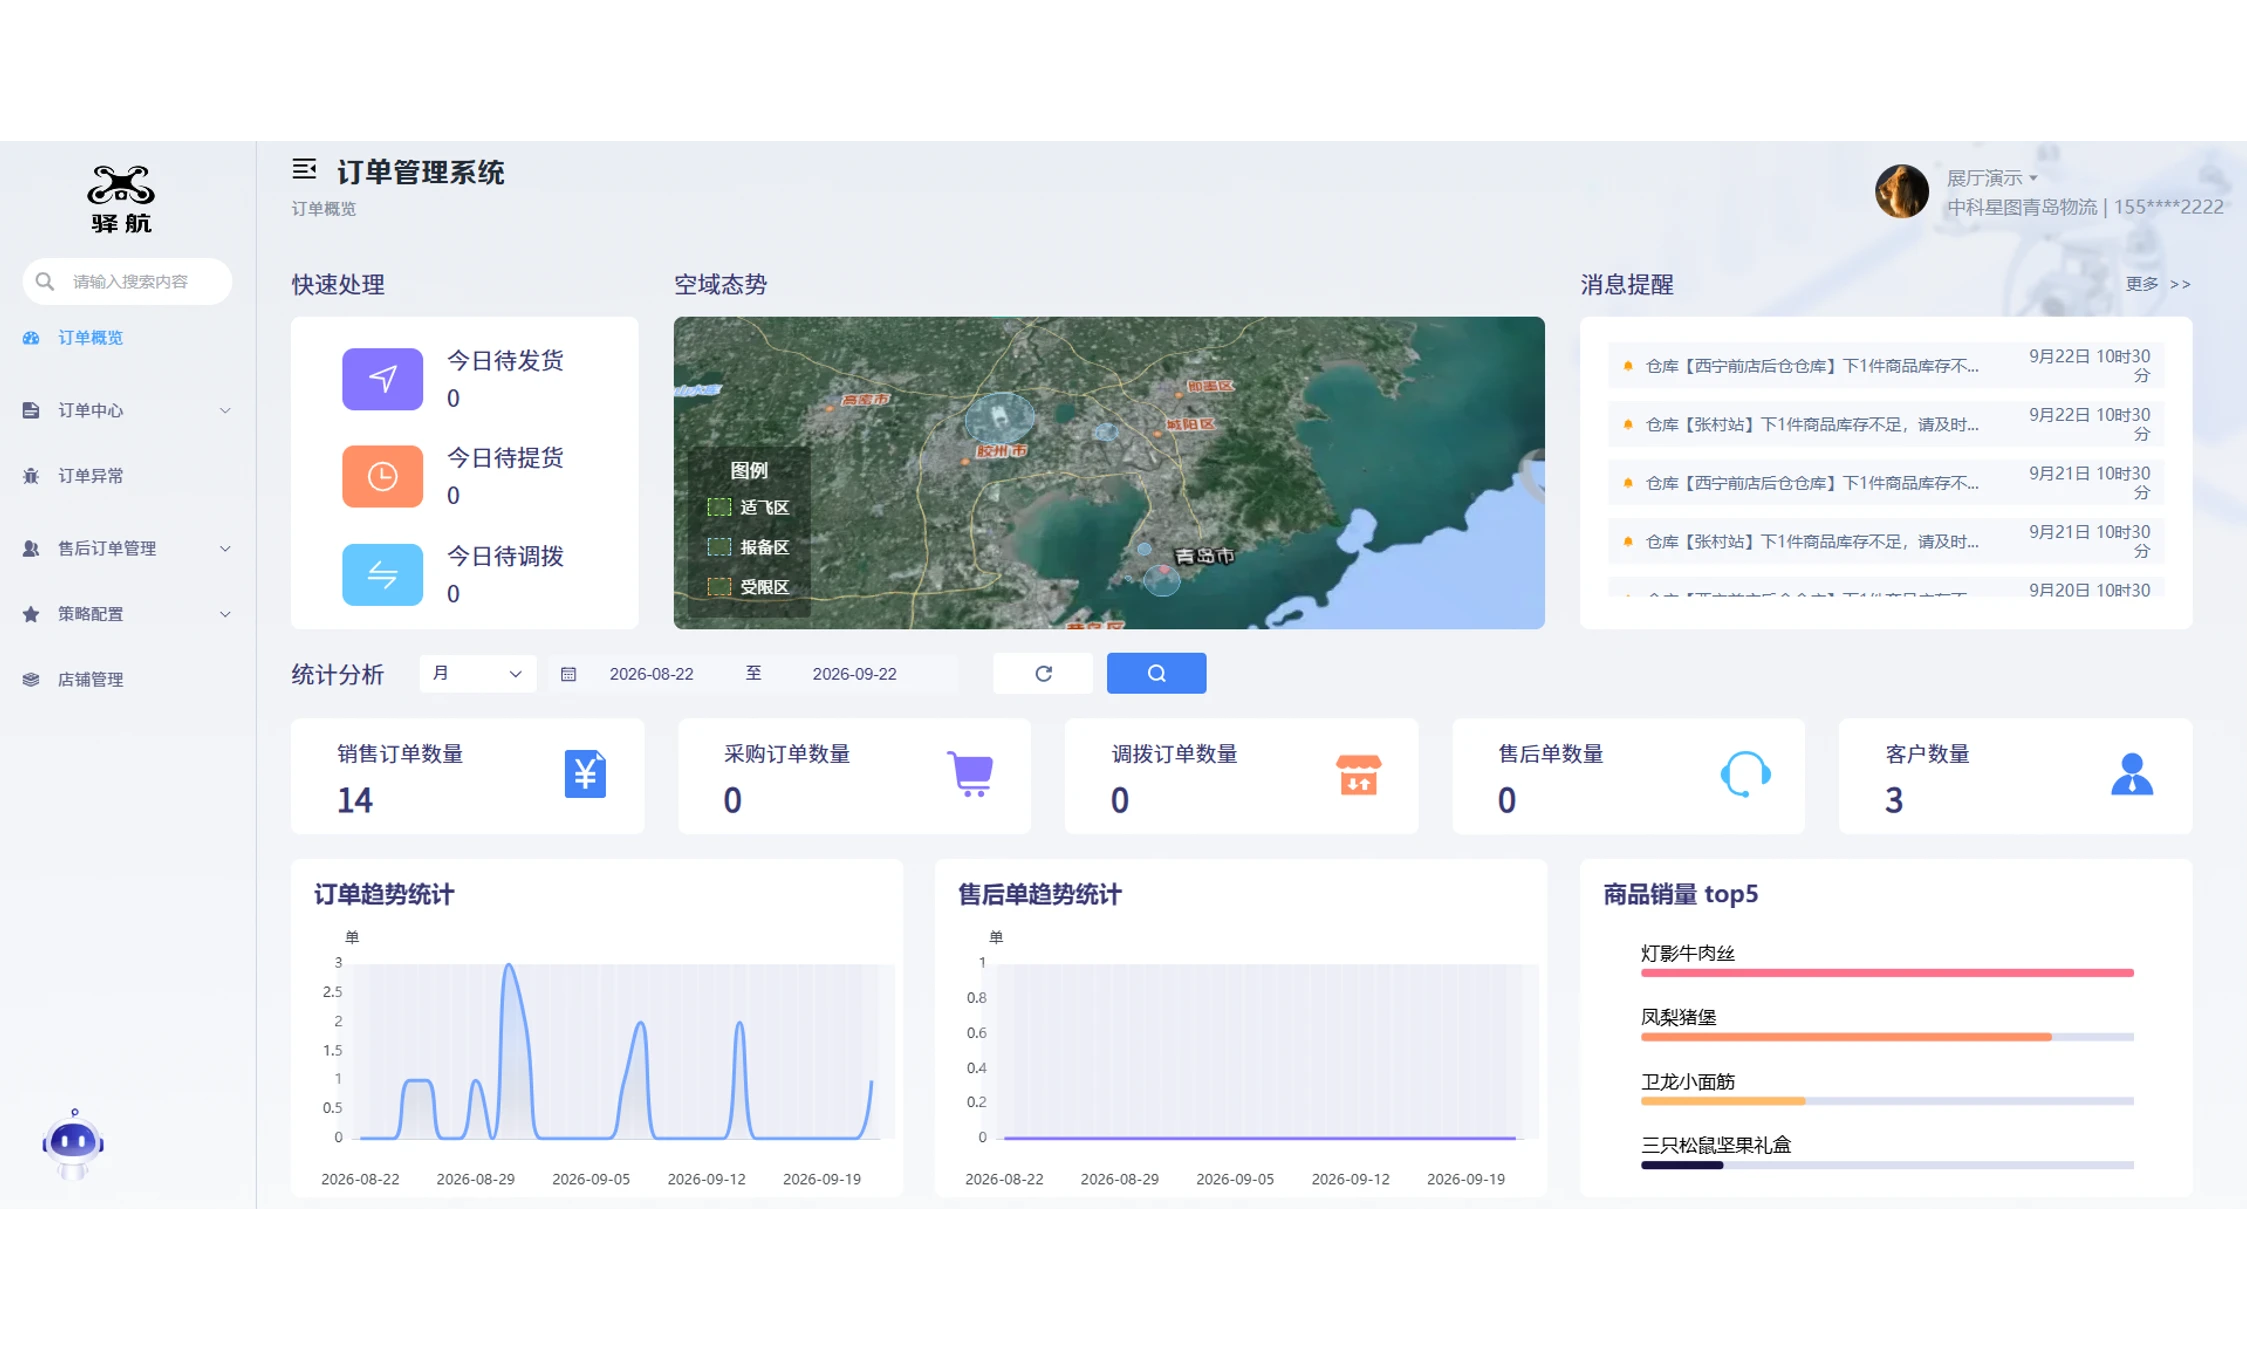Click the 商品销量 top5 heading
Screen dimensions: 2250x1350
coord(1683,896)
